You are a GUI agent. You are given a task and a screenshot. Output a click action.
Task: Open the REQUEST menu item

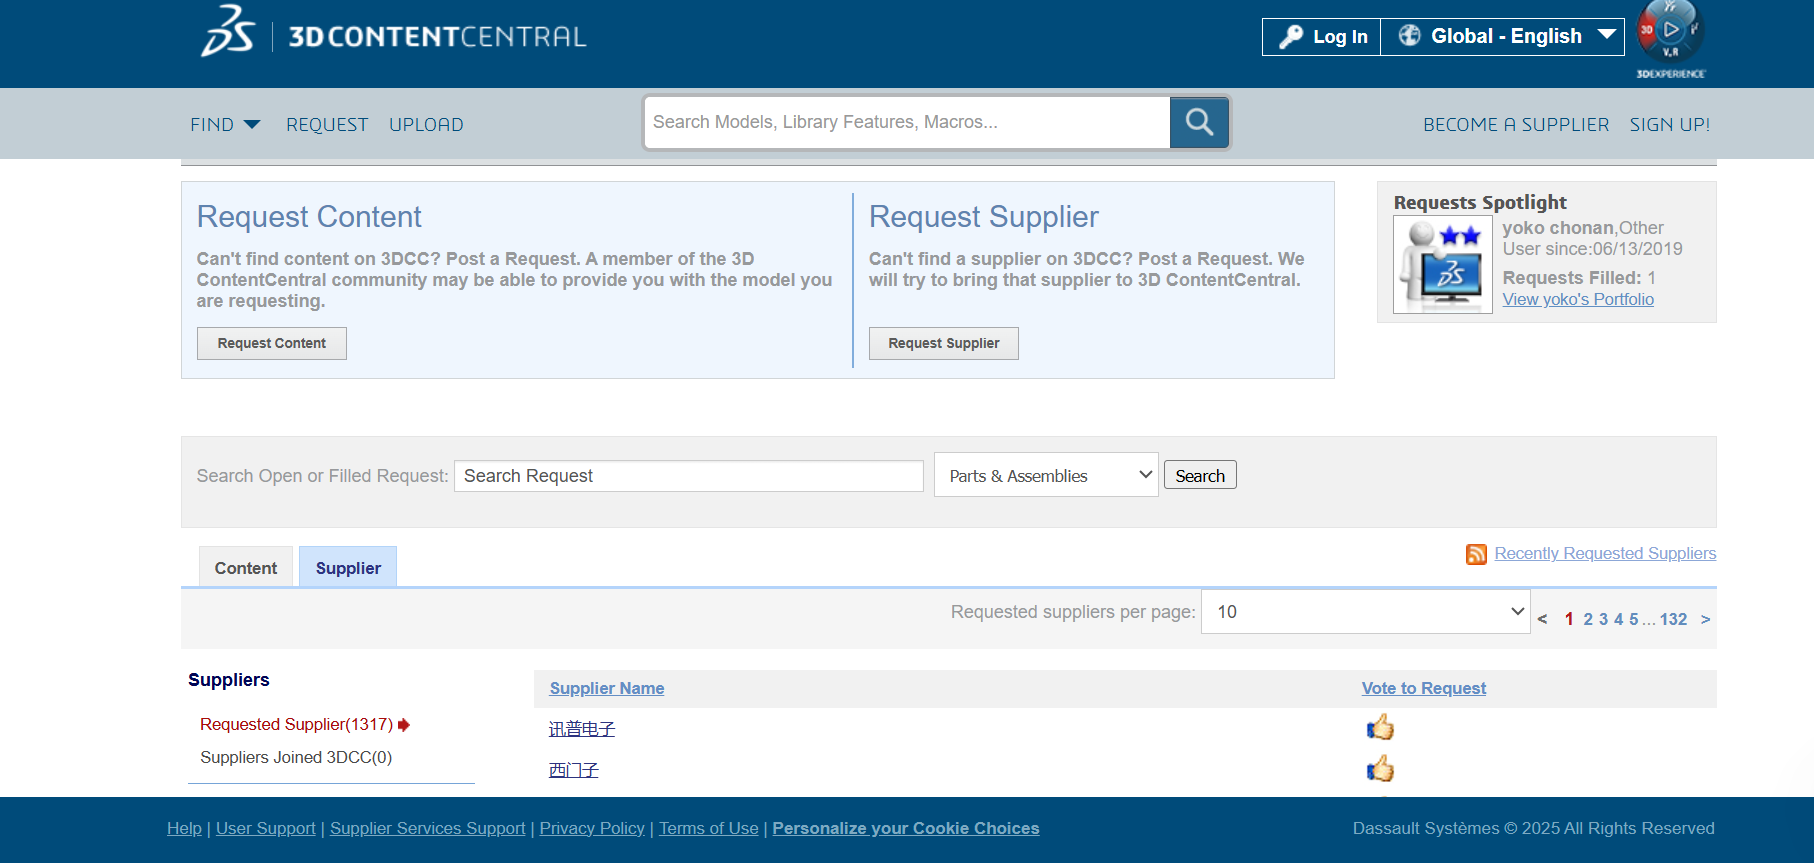pyautogui.click(x=327, y=125)
